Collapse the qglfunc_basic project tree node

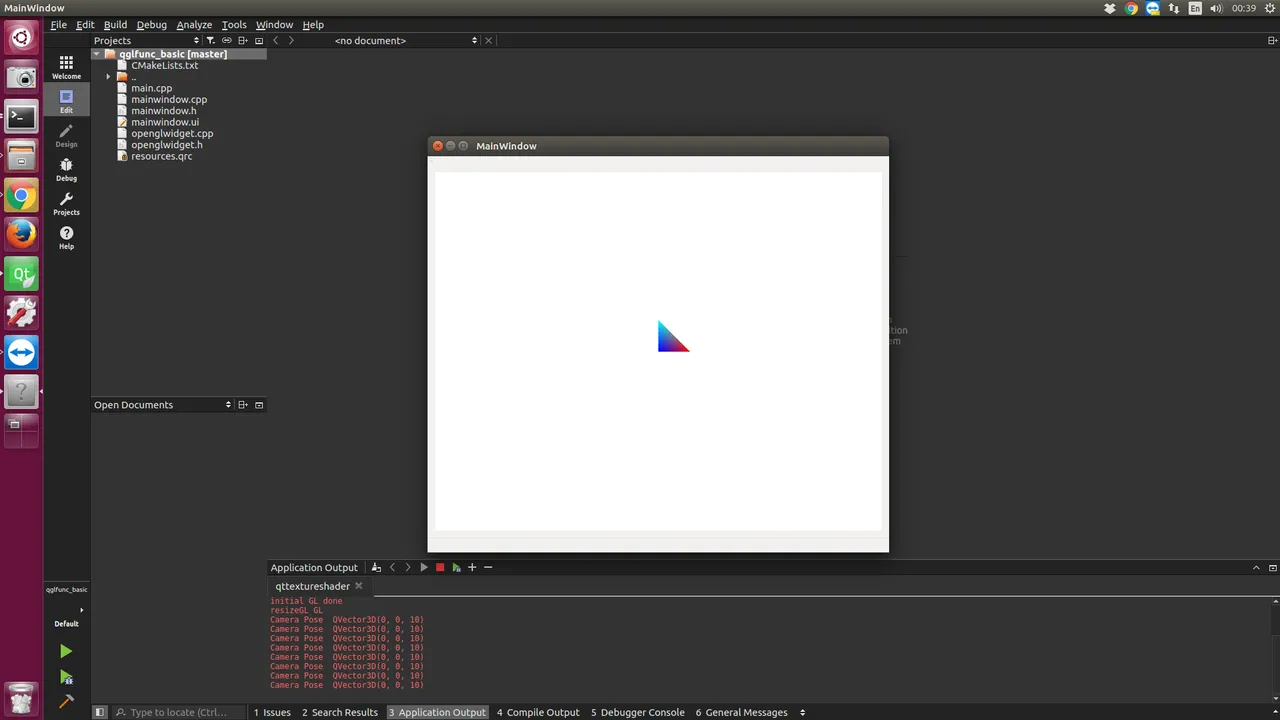[98, 54]
